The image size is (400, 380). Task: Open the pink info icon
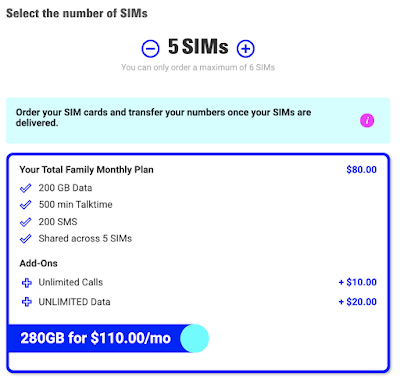tap(367, 120)
